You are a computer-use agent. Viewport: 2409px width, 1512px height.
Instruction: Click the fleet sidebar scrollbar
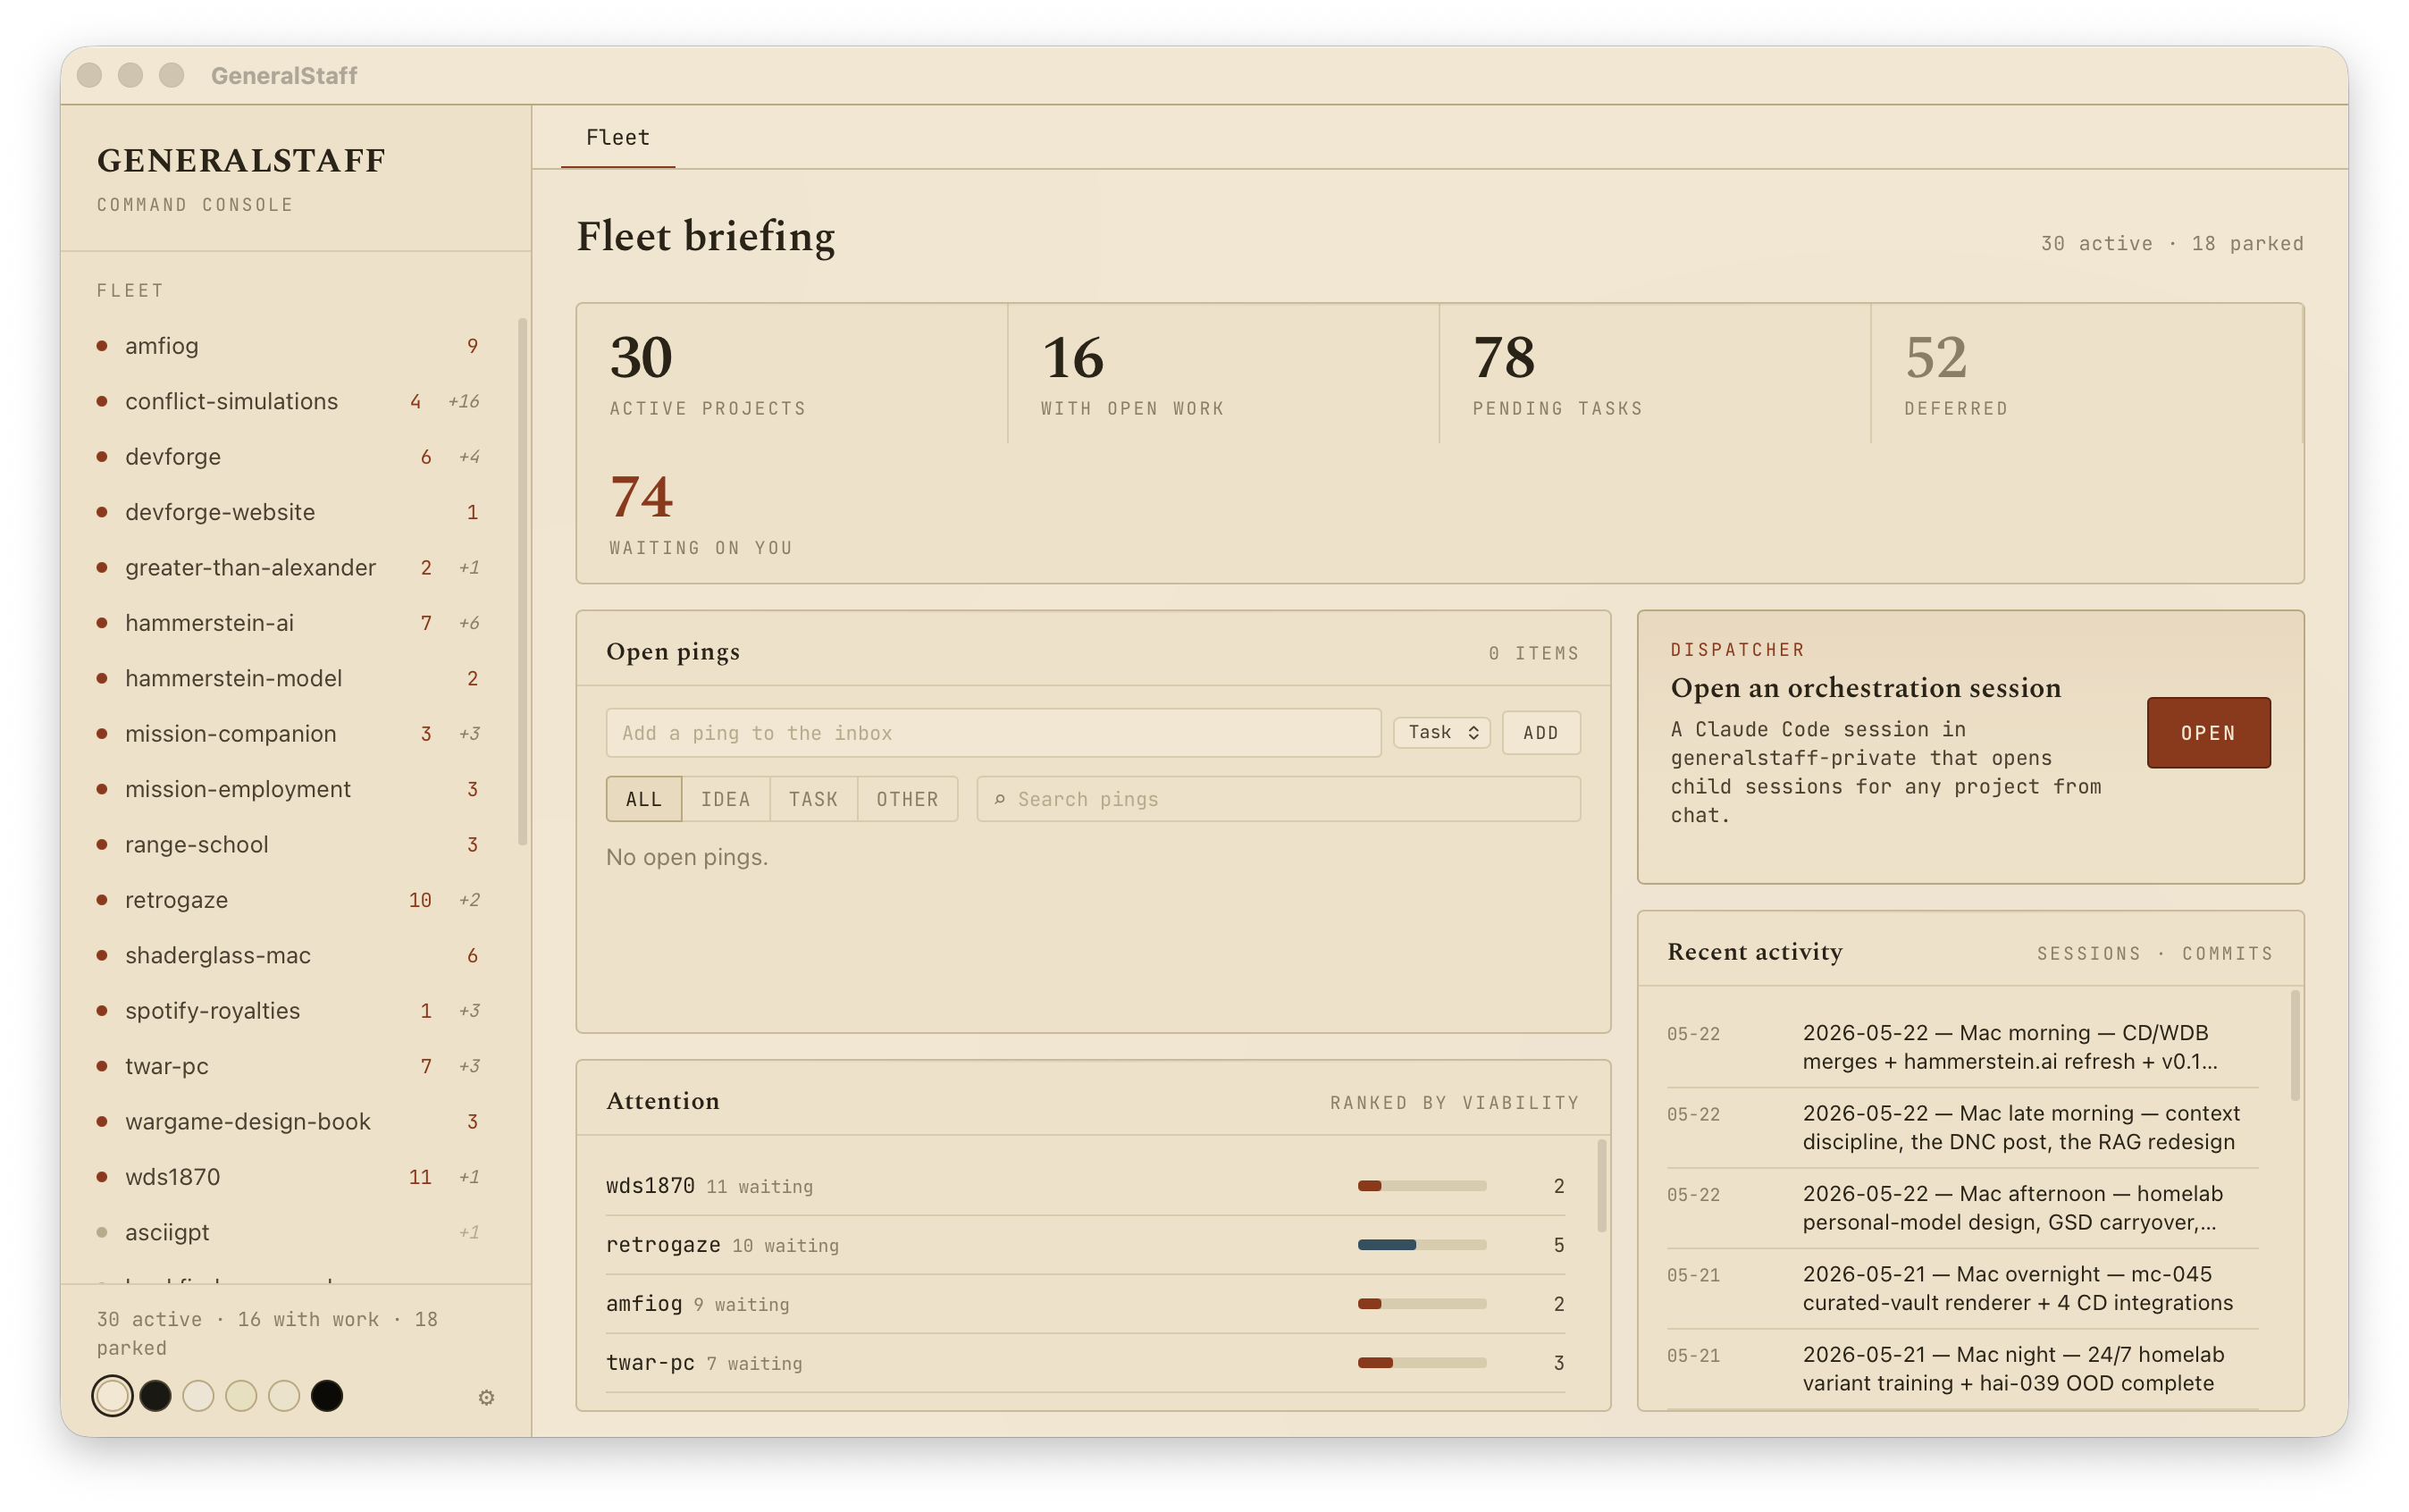pos(522,583)
